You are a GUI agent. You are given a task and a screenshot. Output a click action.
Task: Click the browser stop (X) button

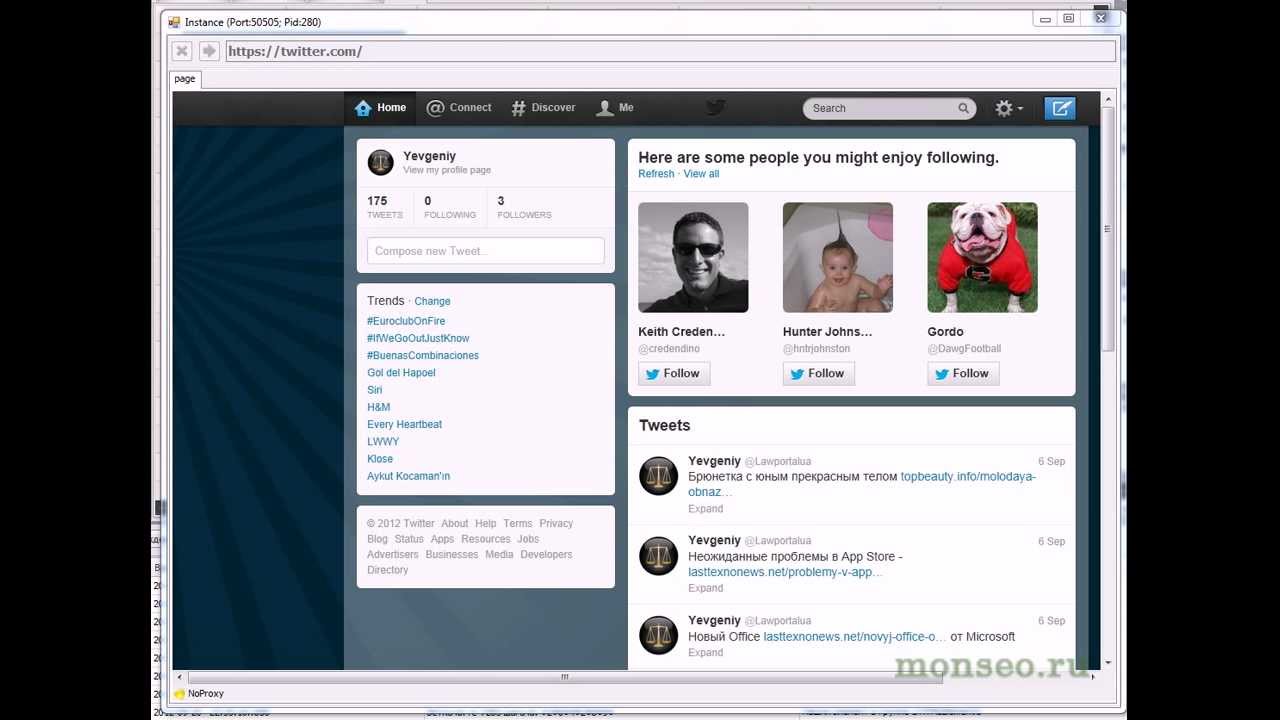(x=181, y=51)
